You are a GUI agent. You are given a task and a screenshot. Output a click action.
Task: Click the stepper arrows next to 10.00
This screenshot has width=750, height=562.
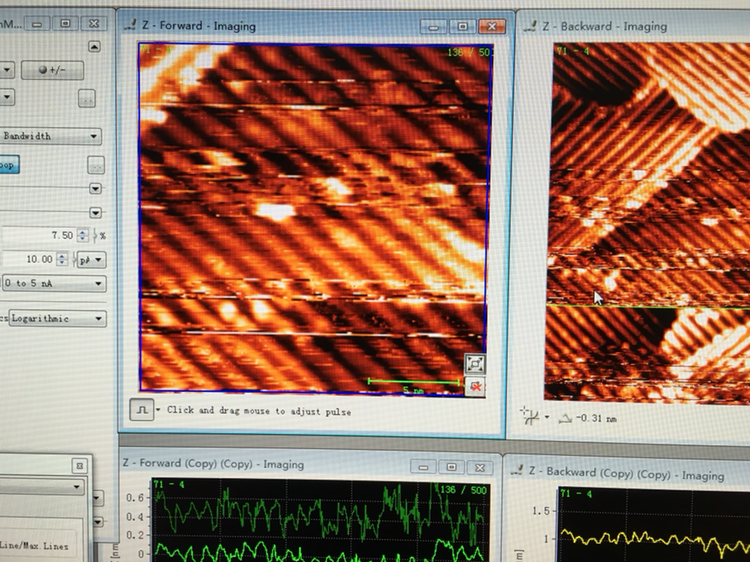[62, 259]
